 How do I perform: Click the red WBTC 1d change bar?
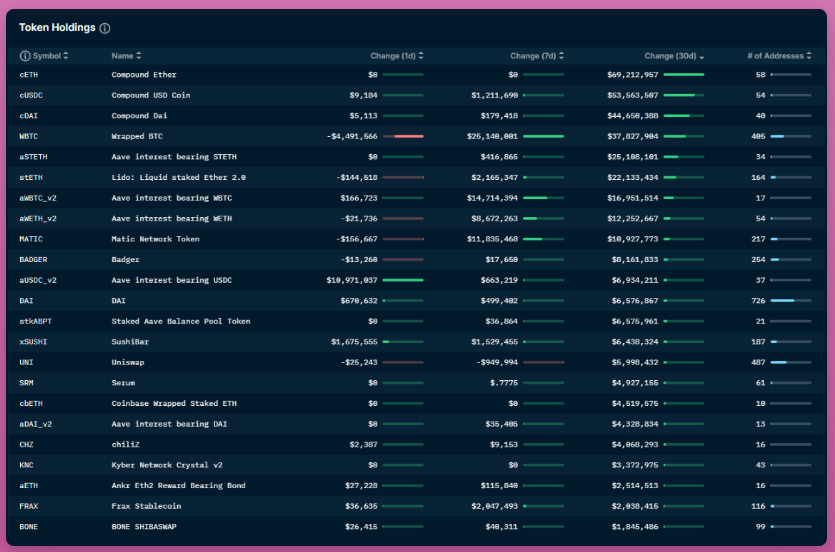(x=403, y=136)
